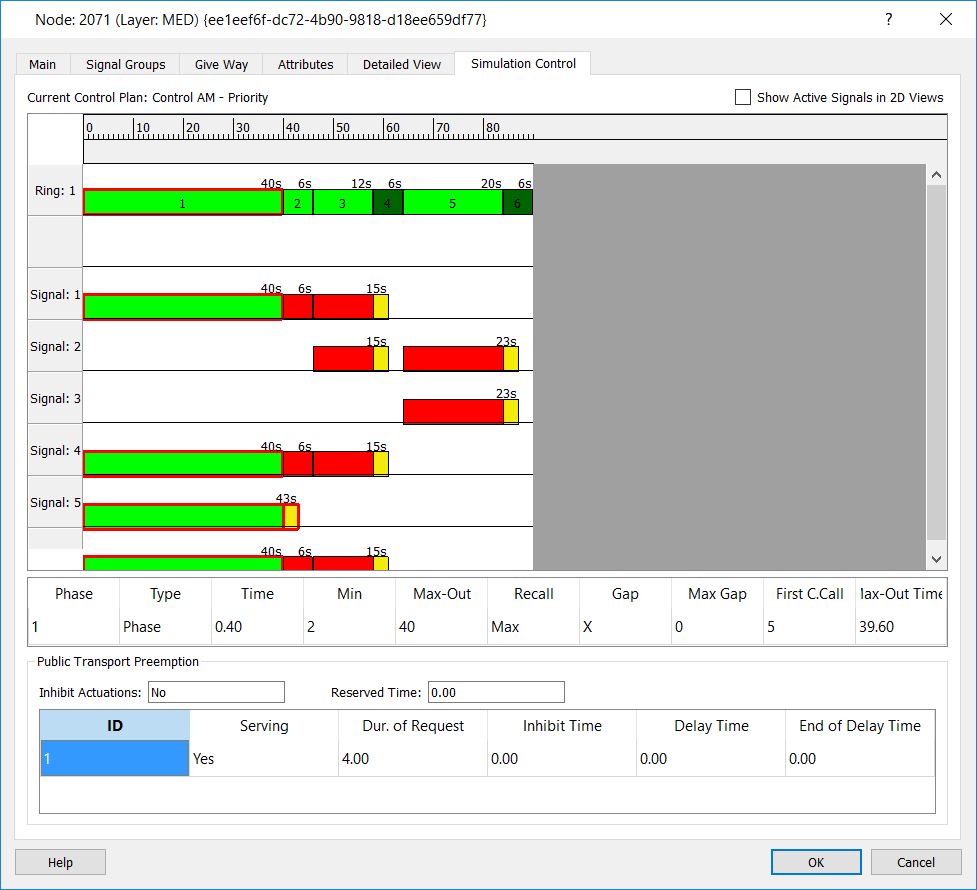Select the Give Way tab
This screenshot has width=977, height=890.
(221, 64)
